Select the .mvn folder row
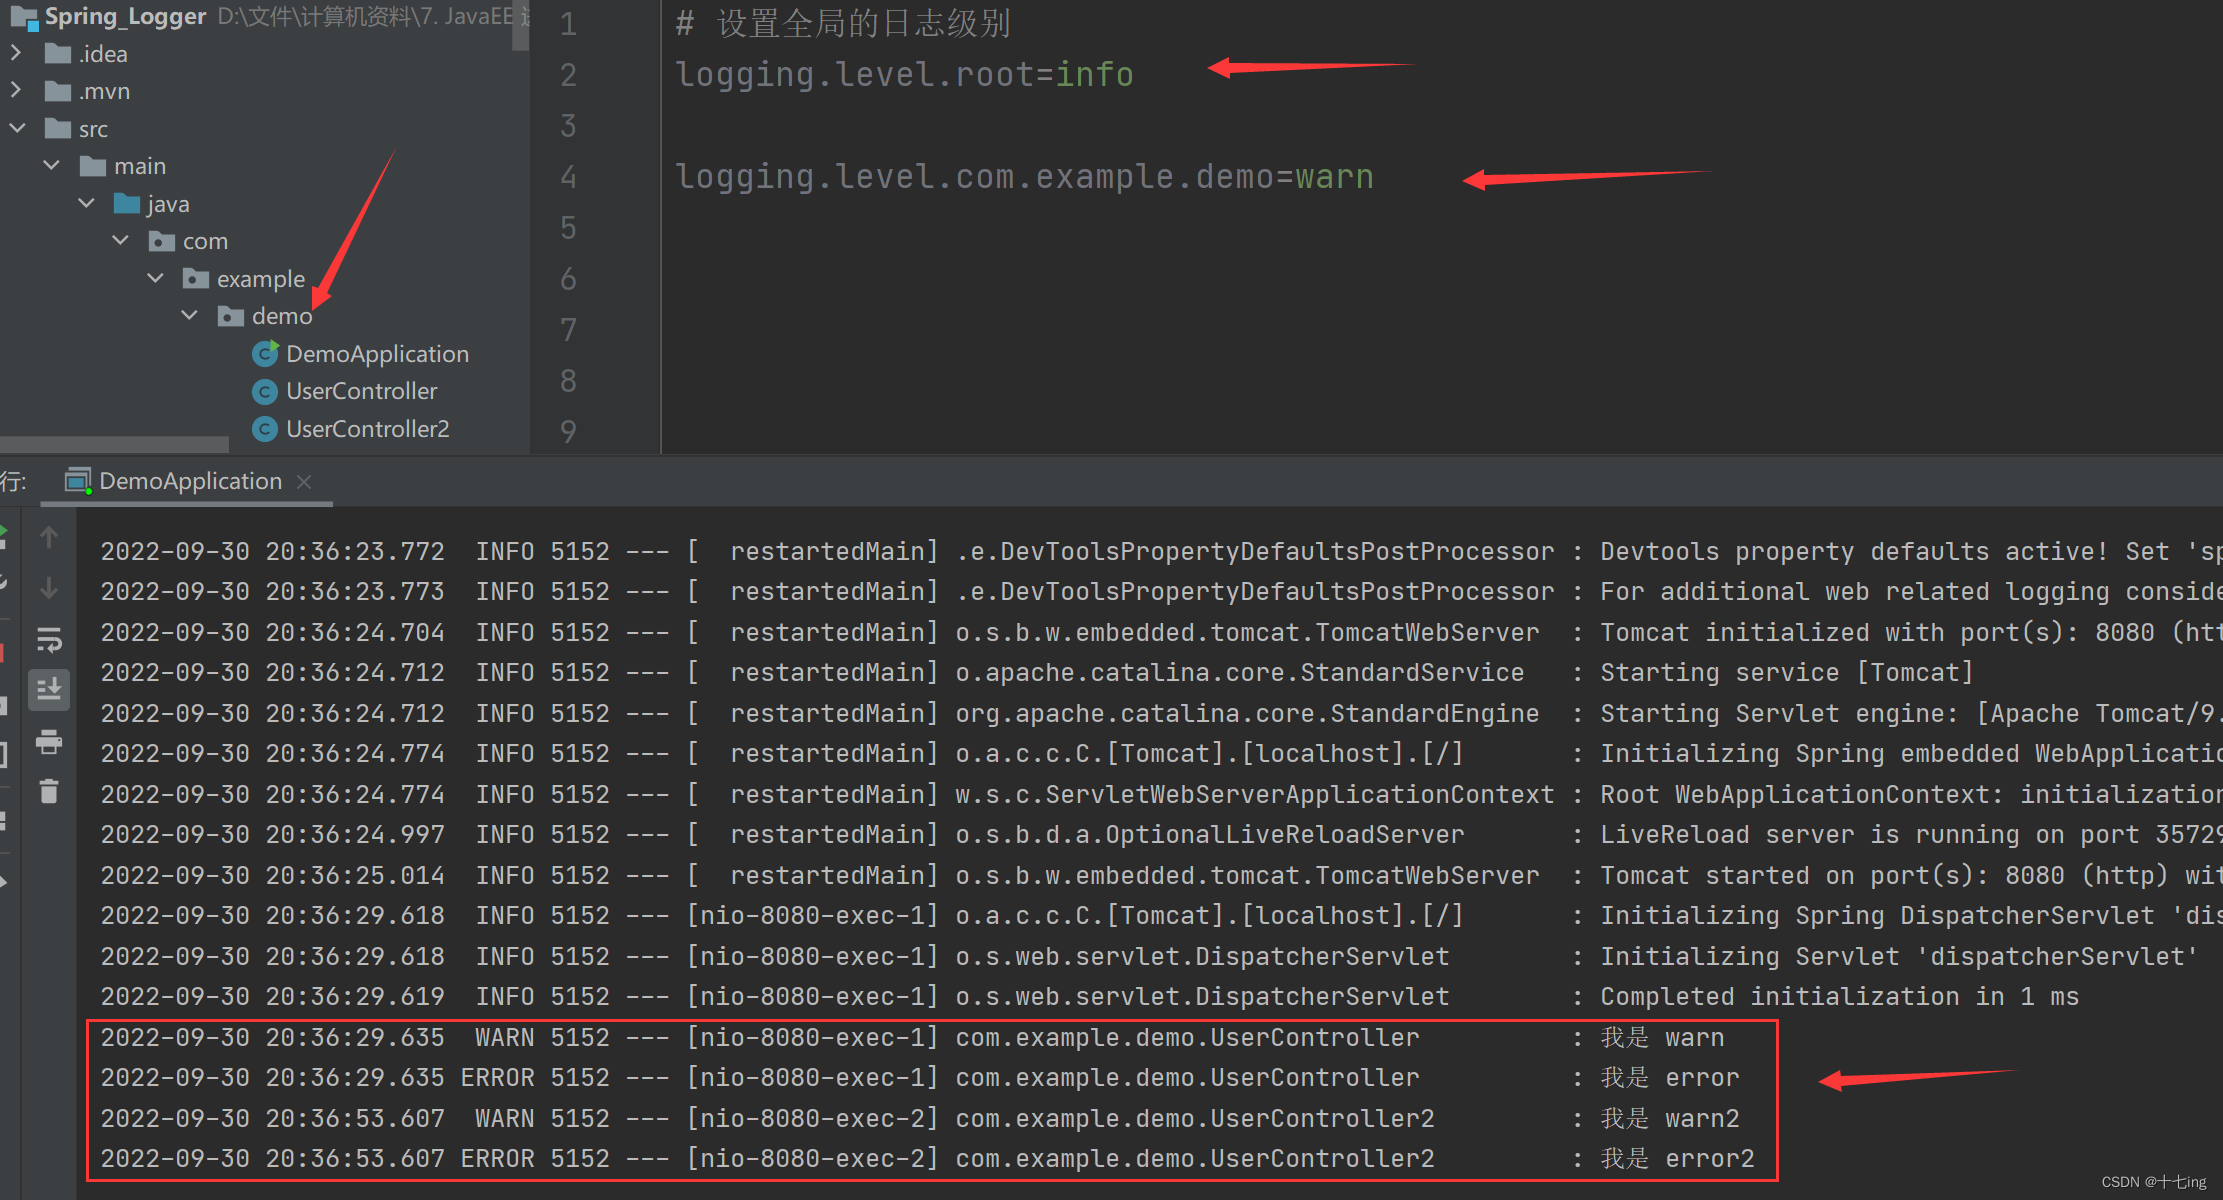This screenshot has height=1200, width=2223. point(104,91)
